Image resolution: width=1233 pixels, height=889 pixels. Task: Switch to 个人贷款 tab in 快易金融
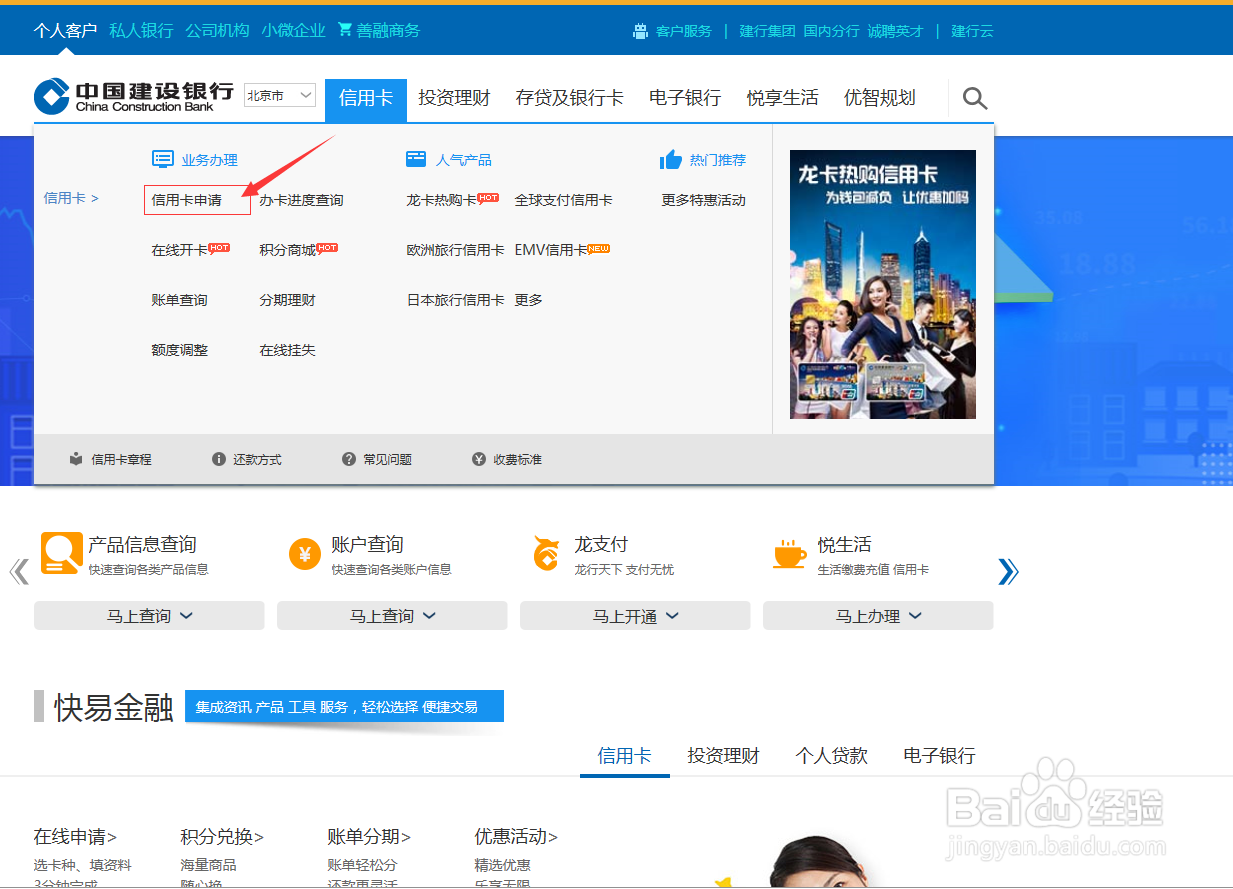[832, 756]
